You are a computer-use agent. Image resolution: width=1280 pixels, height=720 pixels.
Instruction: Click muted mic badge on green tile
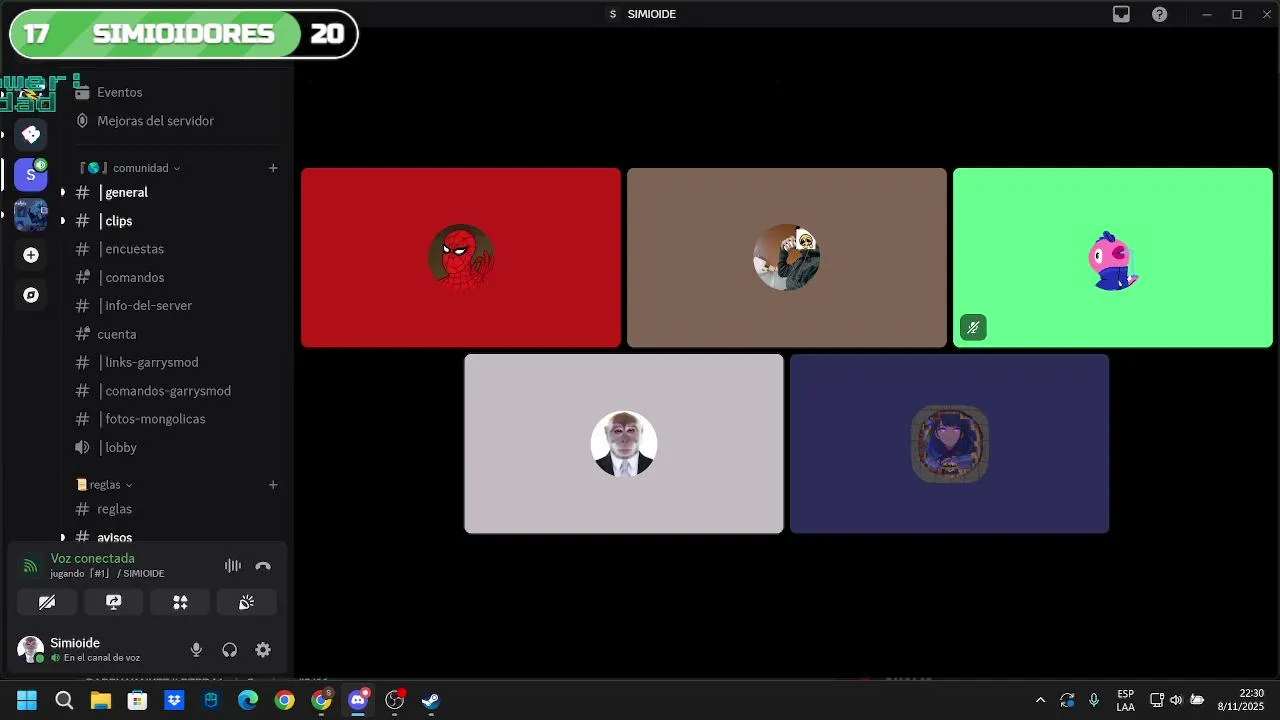point(973,328)
